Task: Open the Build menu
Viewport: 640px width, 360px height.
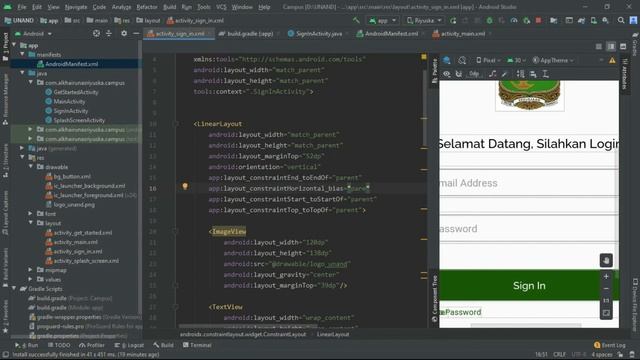Action: point(169,7)
